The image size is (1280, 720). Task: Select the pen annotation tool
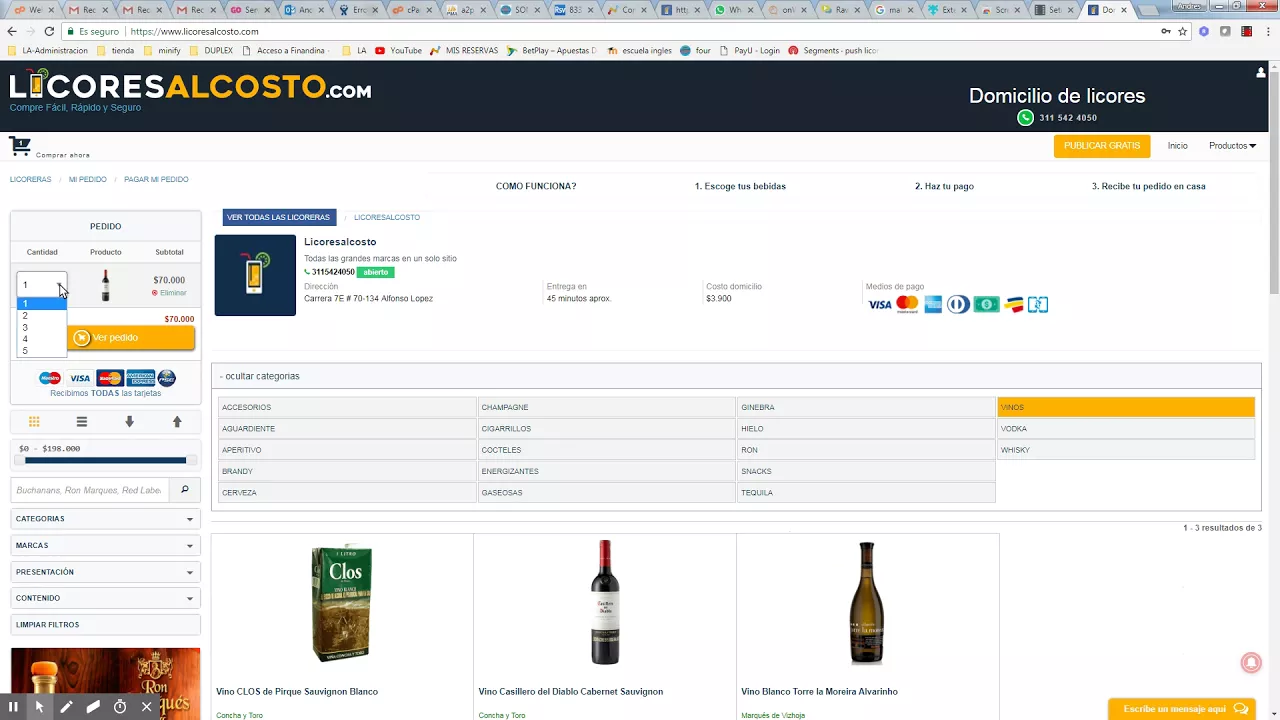tap(66, 706)
